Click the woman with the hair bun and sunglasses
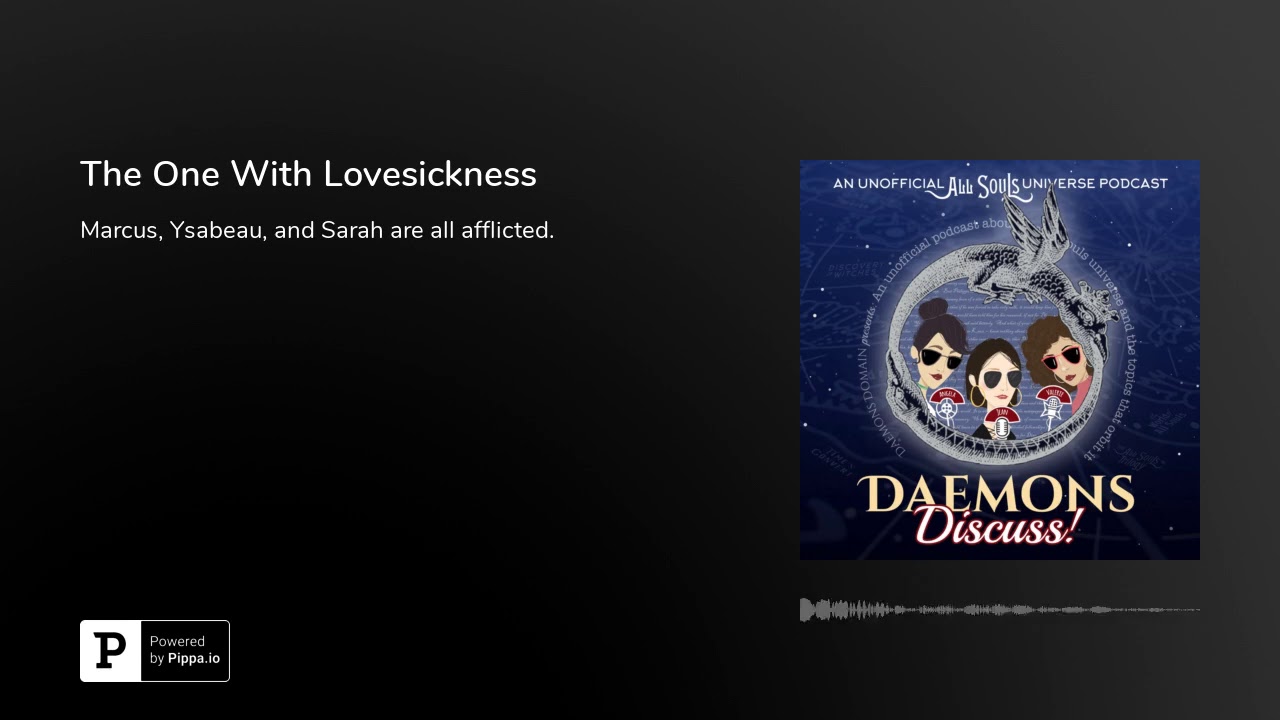 click(940, 345)
